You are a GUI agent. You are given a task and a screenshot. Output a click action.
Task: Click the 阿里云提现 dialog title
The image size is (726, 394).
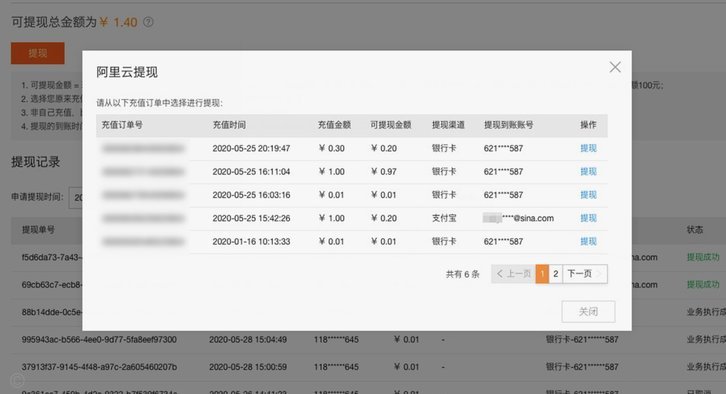coord(127,72)
